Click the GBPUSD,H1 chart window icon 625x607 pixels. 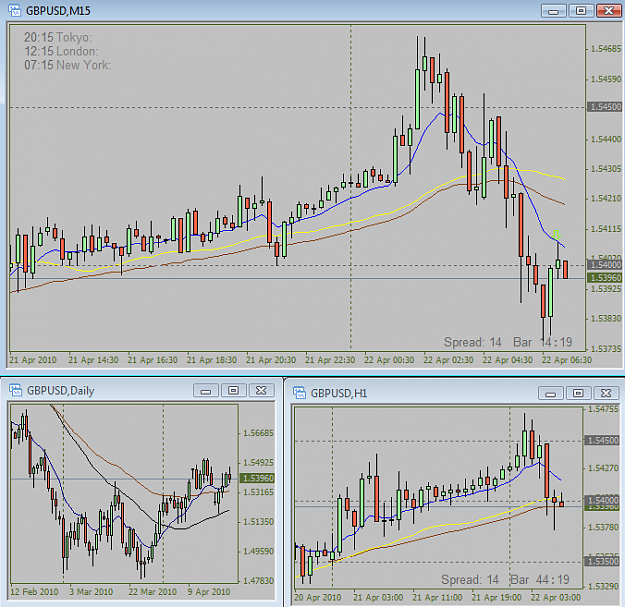[299, 393]
